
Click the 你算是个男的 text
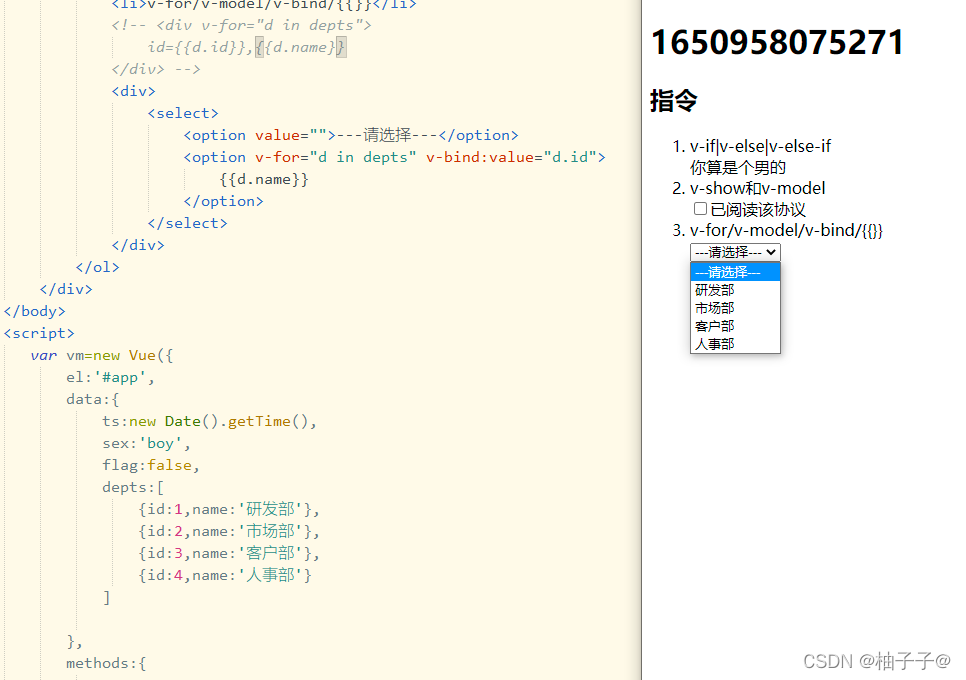click(737, 168)
